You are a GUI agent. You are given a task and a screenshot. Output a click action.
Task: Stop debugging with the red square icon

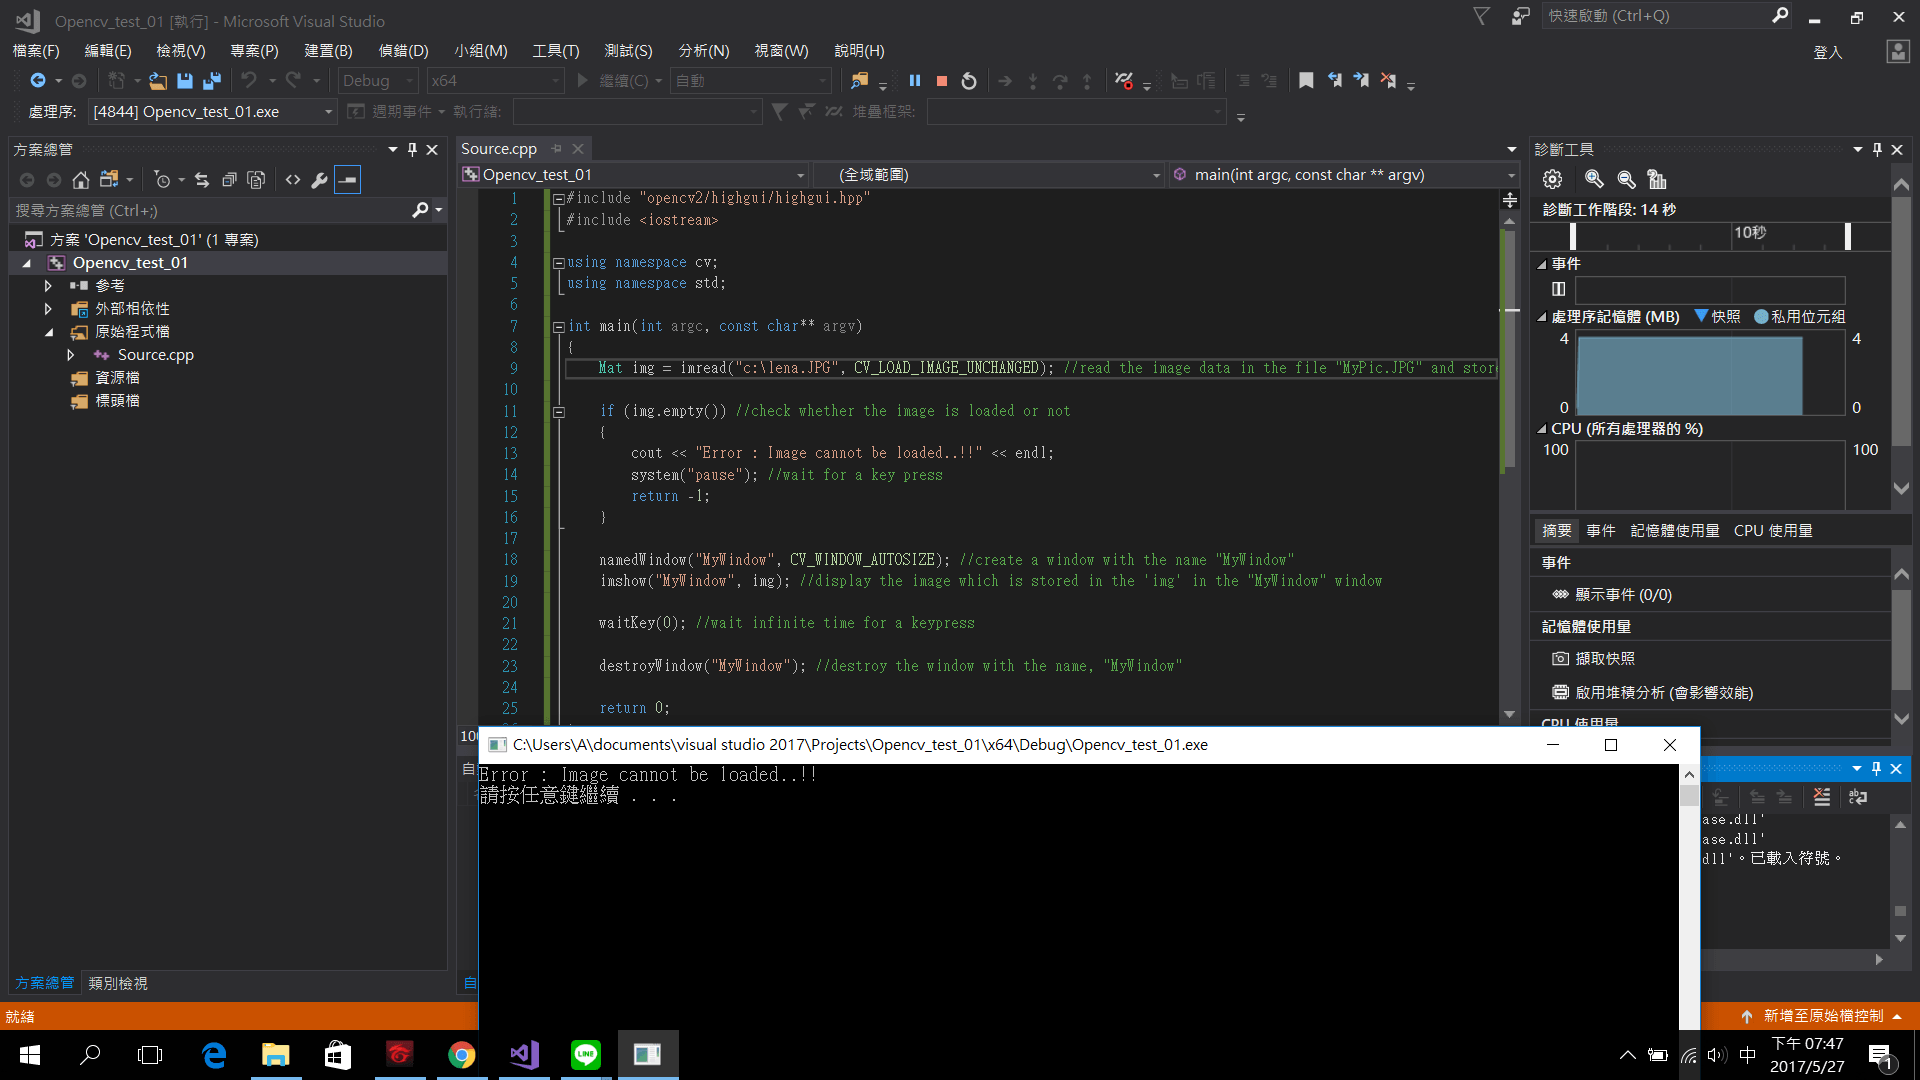(941, 80)
